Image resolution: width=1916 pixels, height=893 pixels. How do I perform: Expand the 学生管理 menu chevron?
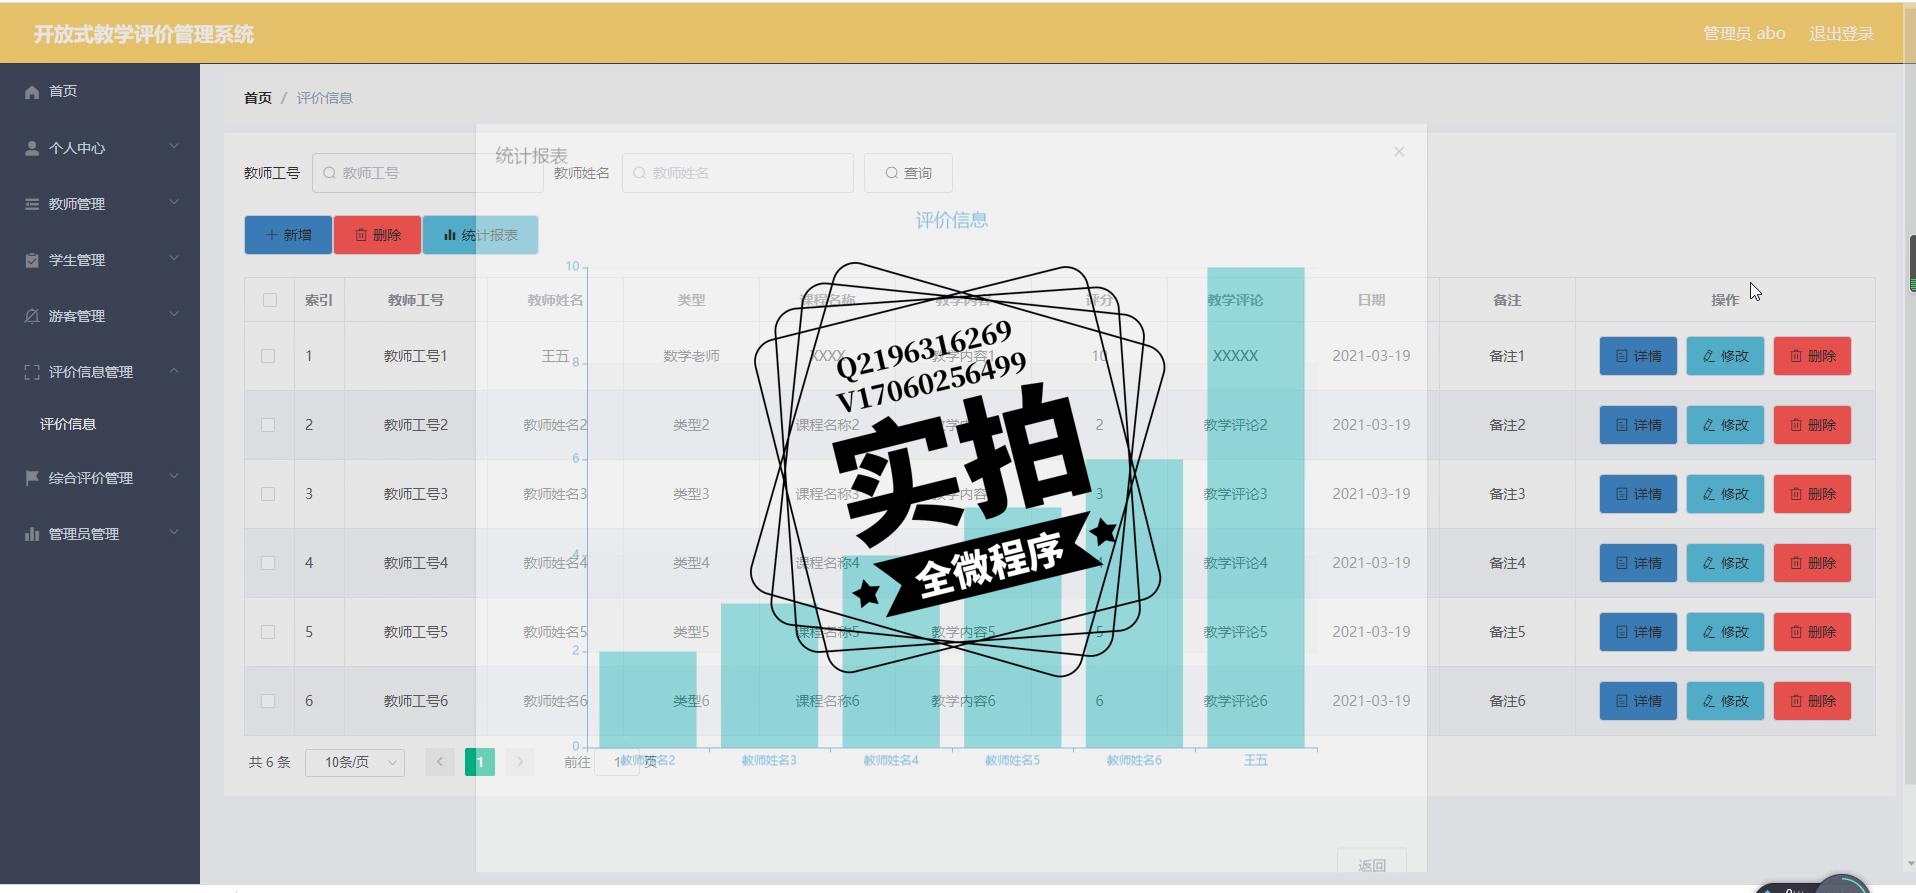pyautogui.click(x=174, y=258)
